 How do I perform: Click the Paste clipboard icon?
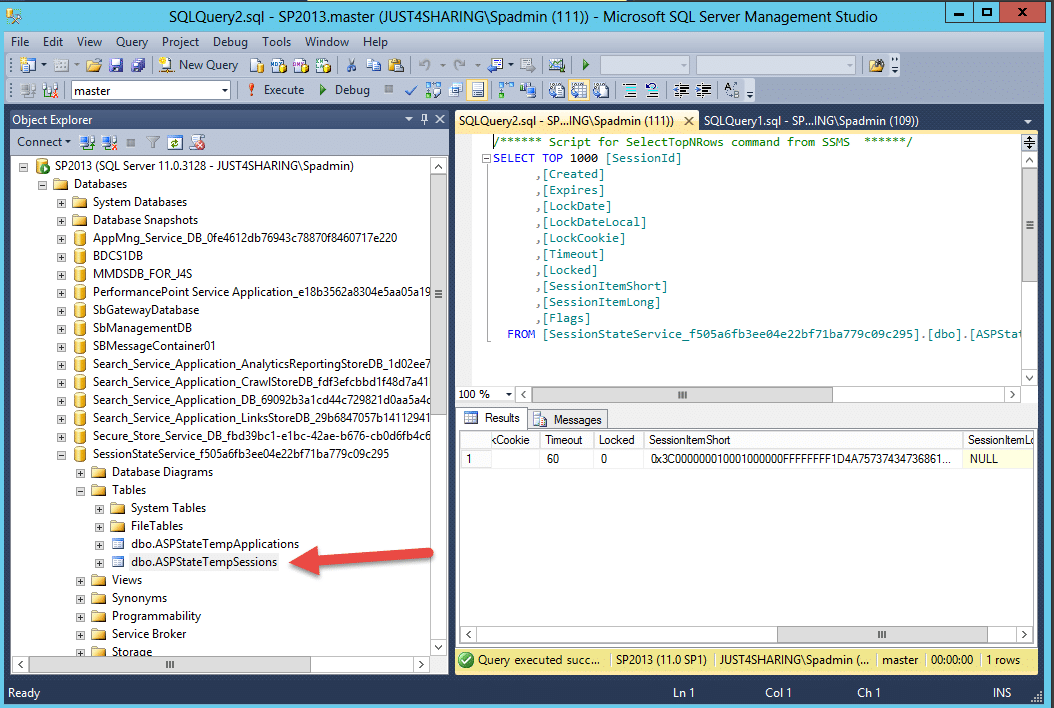pyautogui.click(x=396, y=65)
